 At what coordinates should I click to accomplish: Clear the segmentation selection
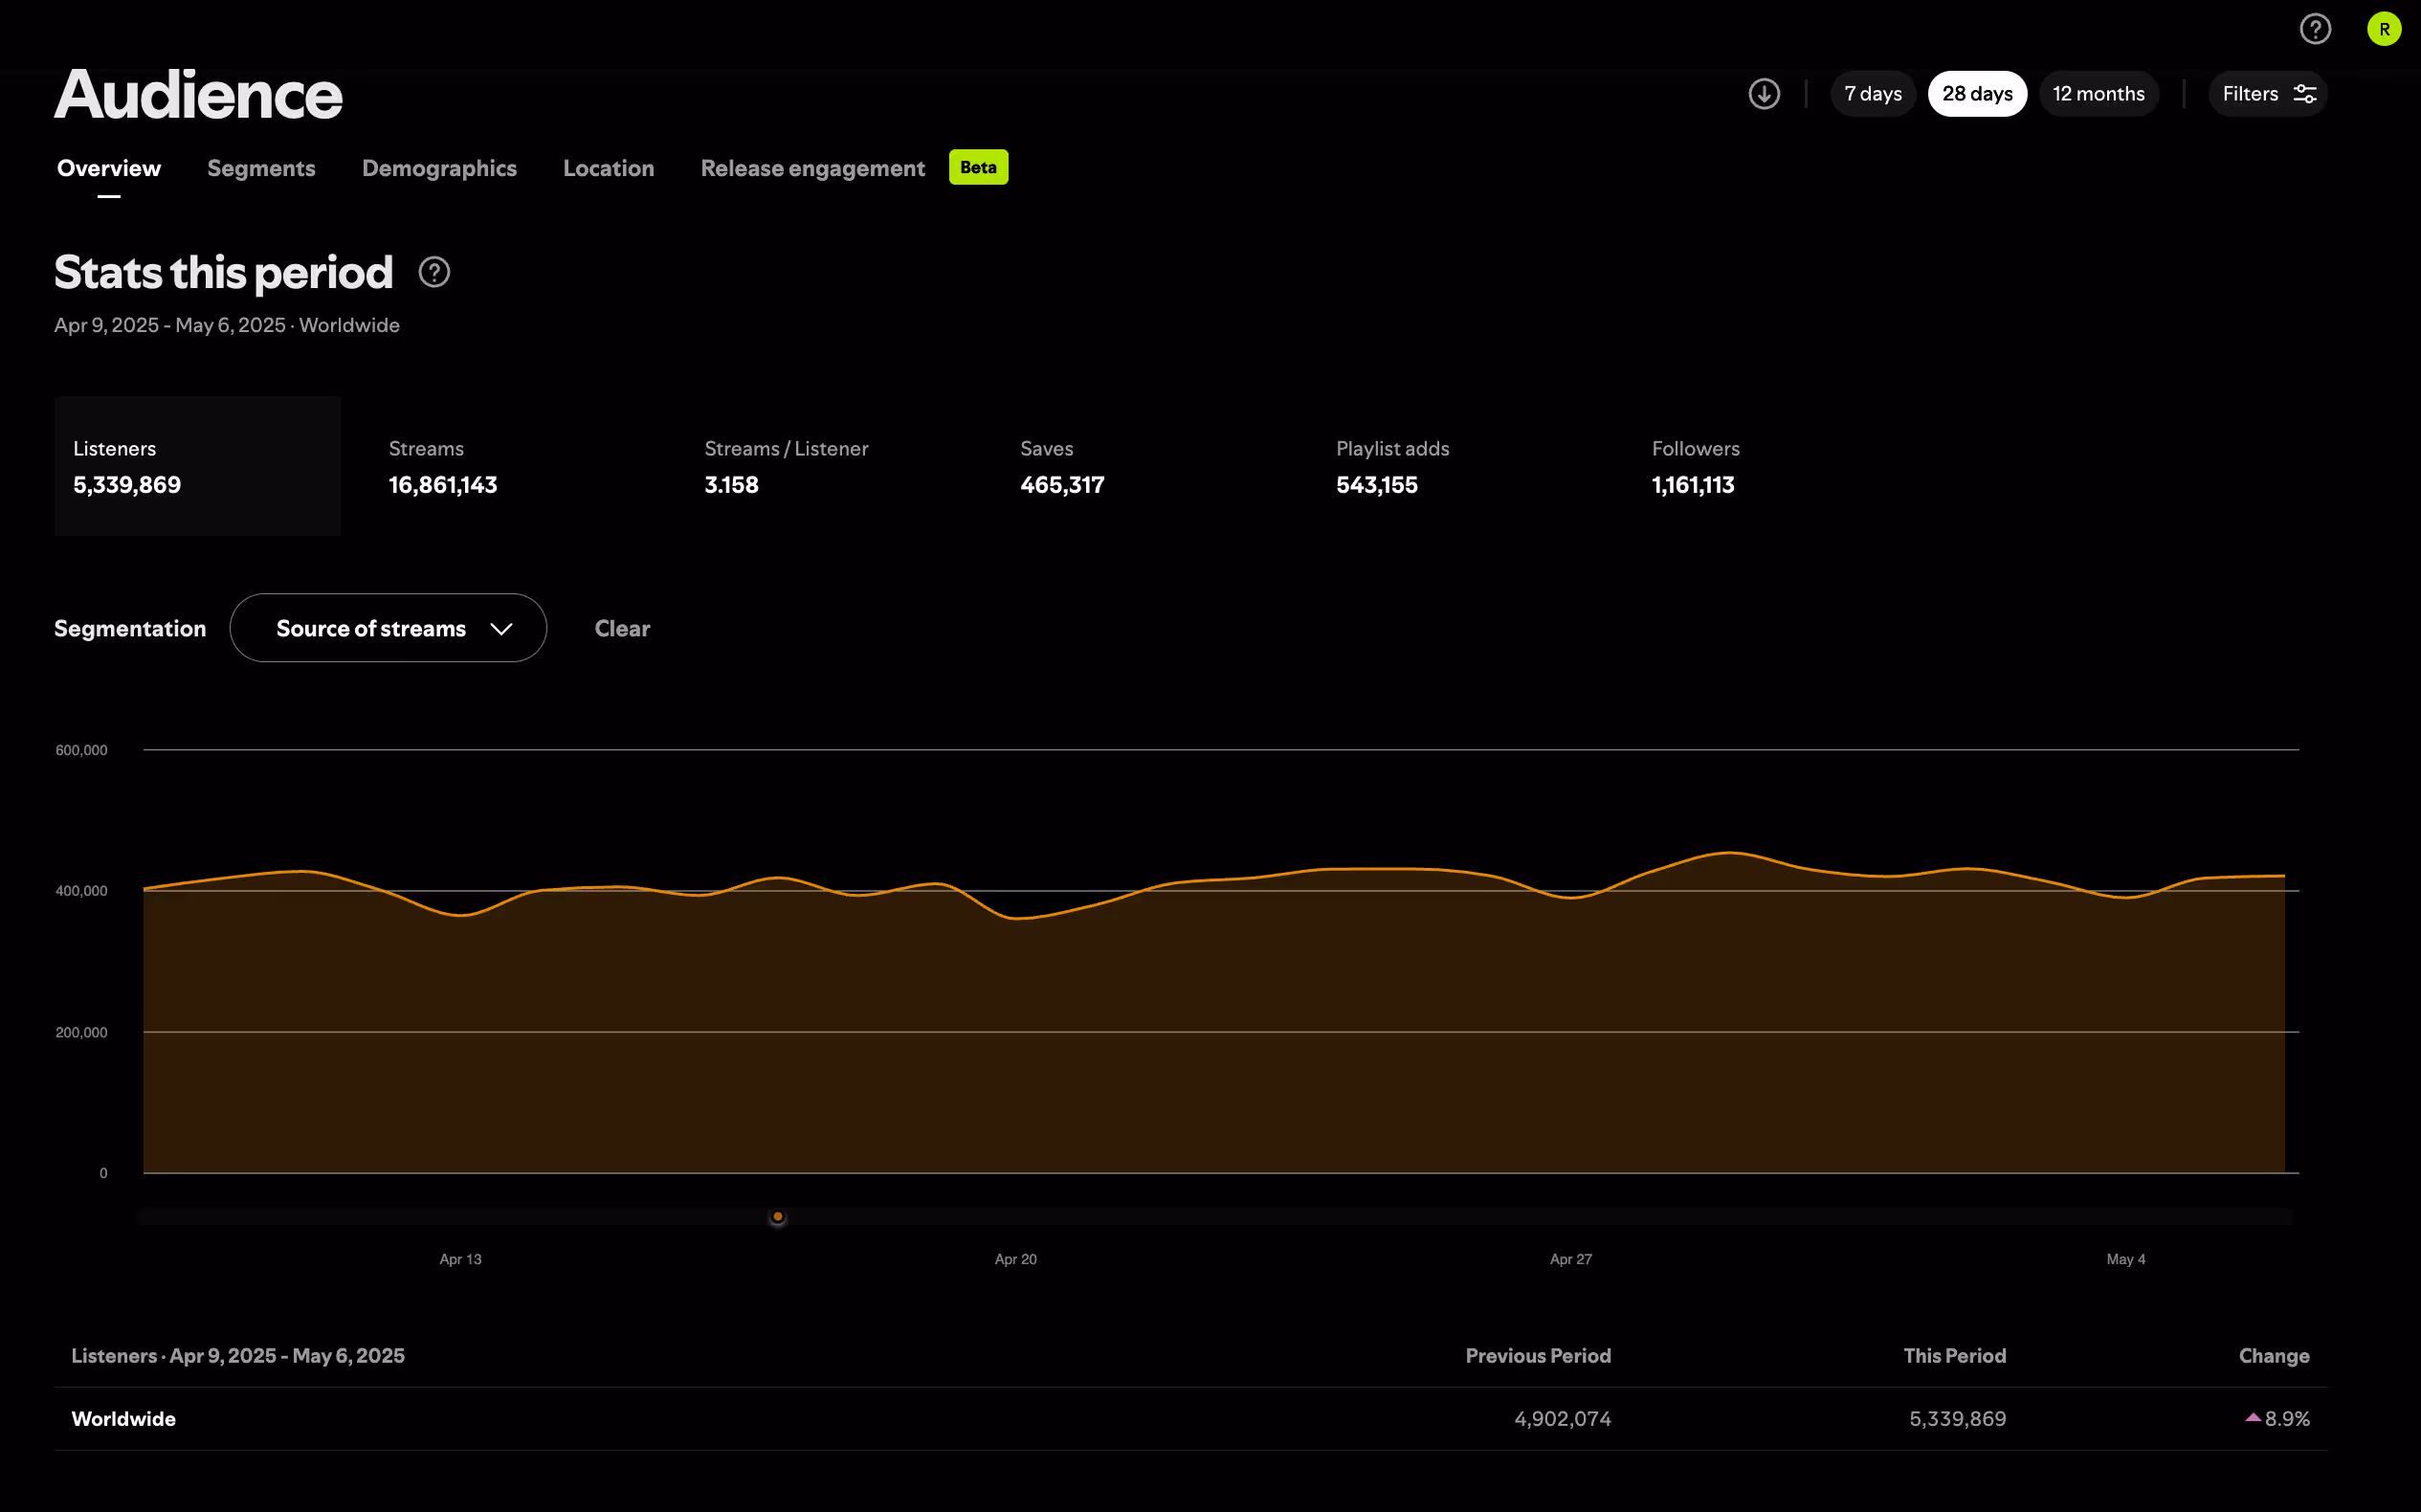point(622,628)
